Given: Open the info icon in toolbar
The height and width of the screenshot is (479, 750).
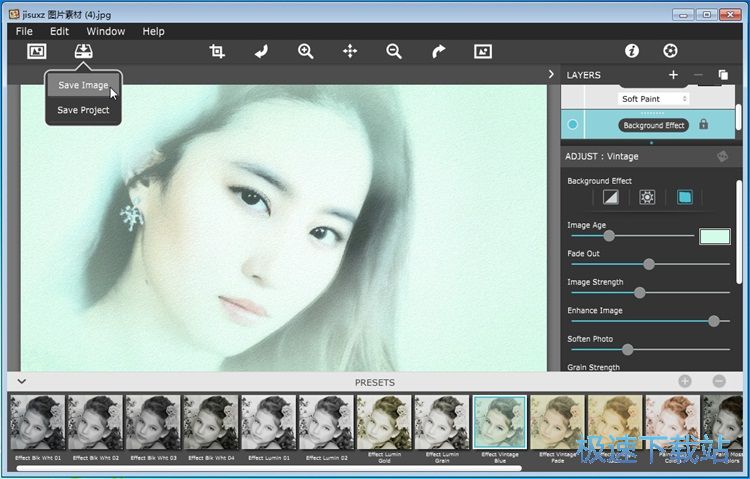Looking at the screenshot, I should pyautogui.click(x=632, y=51).
